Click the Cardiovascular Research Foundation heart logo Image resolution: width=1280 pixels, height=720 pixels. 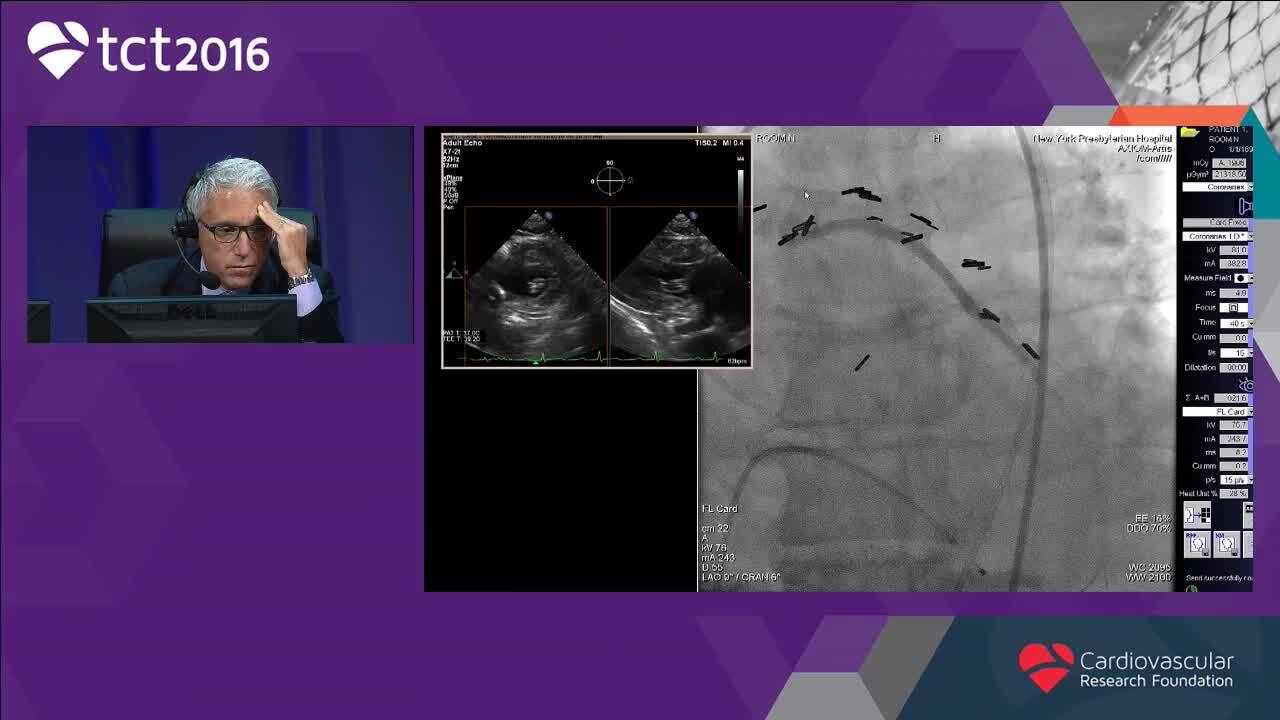point(1045,667)
